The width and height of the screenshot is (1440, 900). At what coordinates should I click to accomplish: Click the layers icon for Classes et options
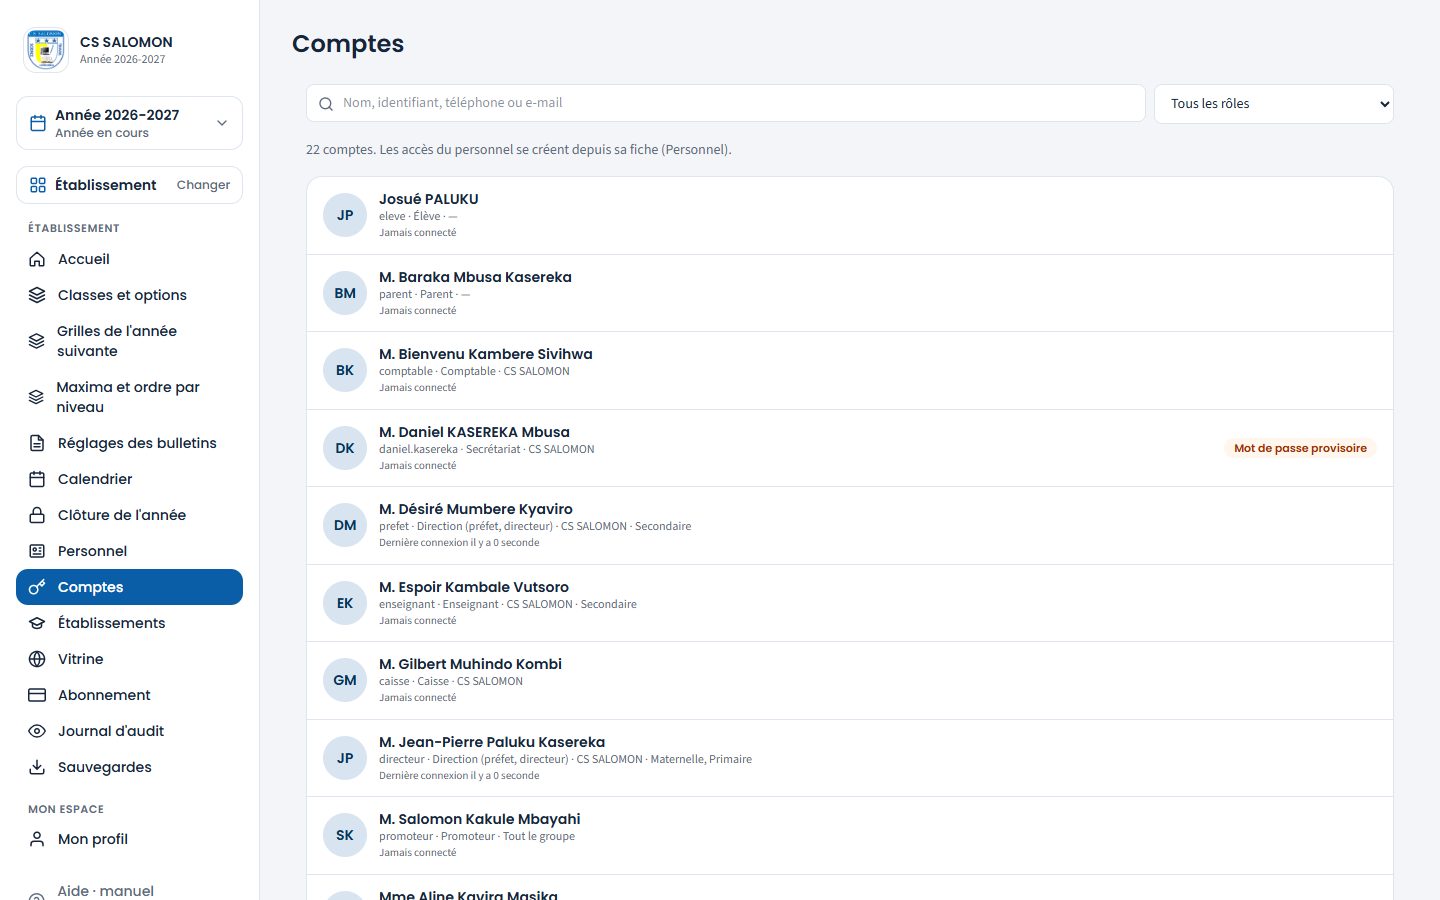coord(37,295)
